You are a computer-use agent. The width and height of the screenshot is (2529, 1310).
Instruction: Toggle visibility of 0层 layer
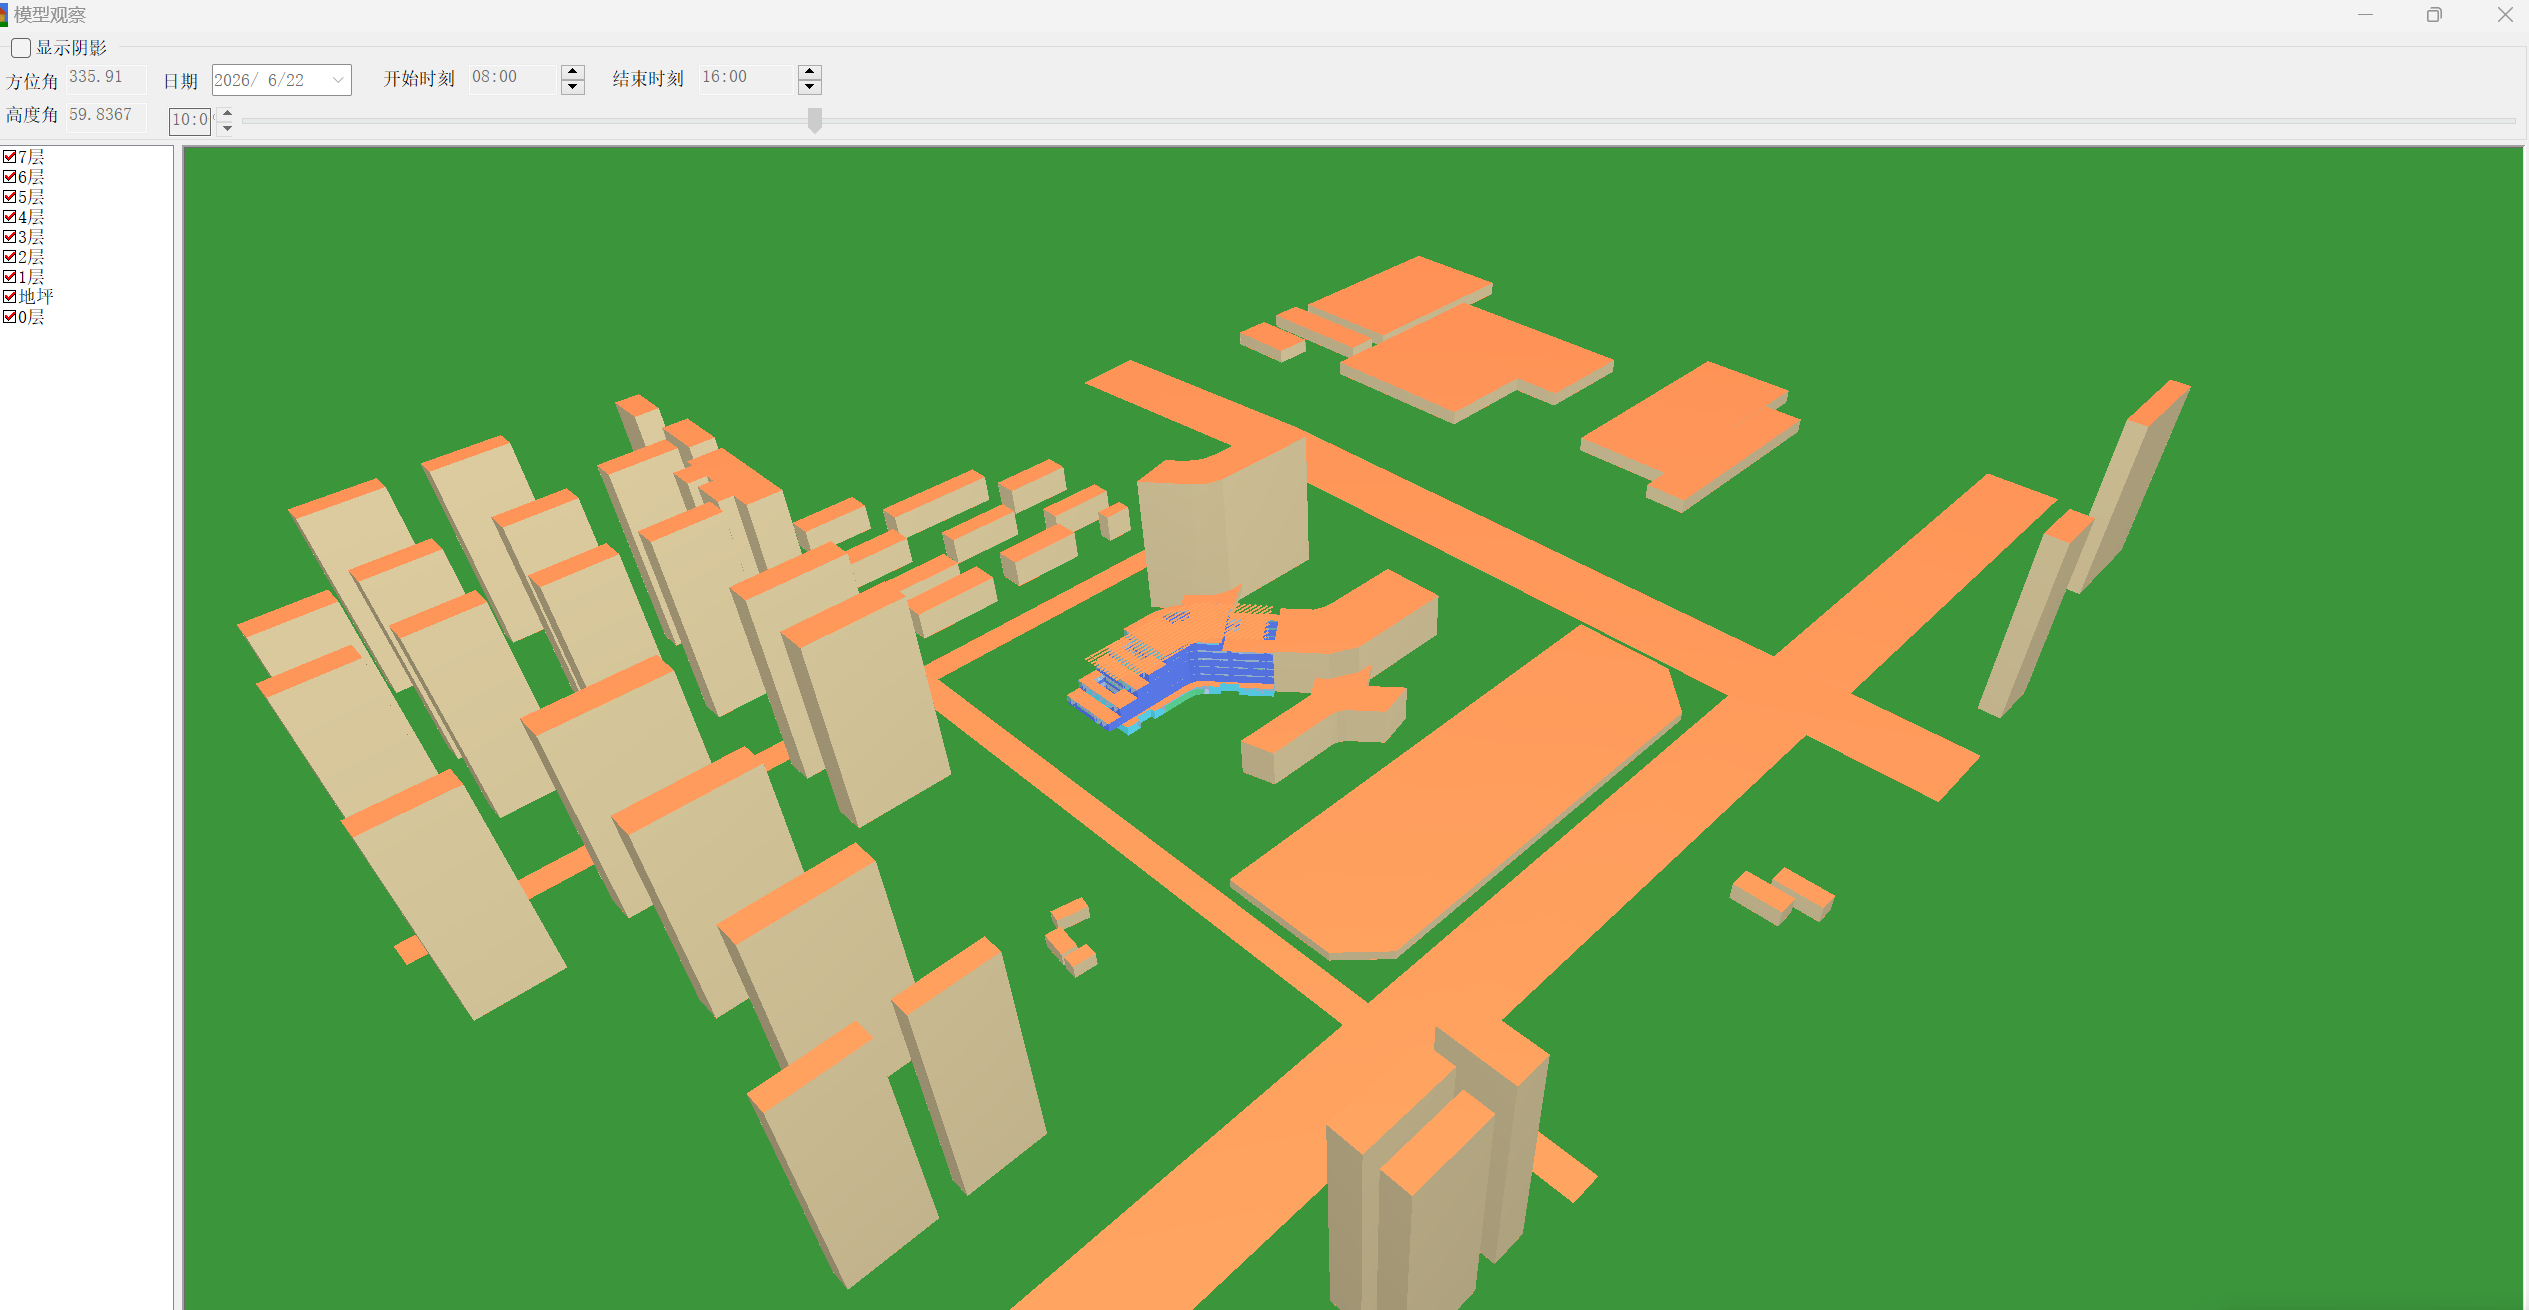(10, 317)
